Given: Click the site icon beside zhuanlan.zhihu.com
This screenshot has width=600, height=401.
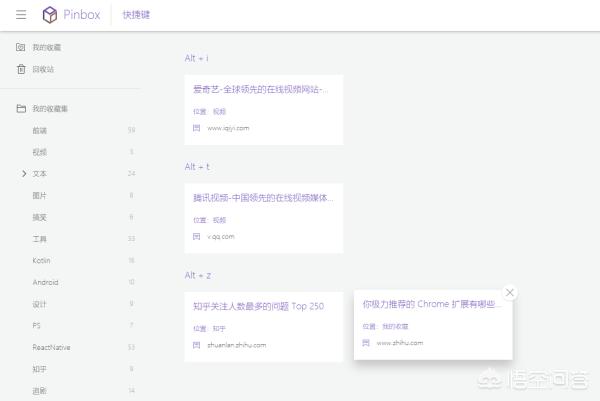Looking at the screenshot, I should click(197, 345).
